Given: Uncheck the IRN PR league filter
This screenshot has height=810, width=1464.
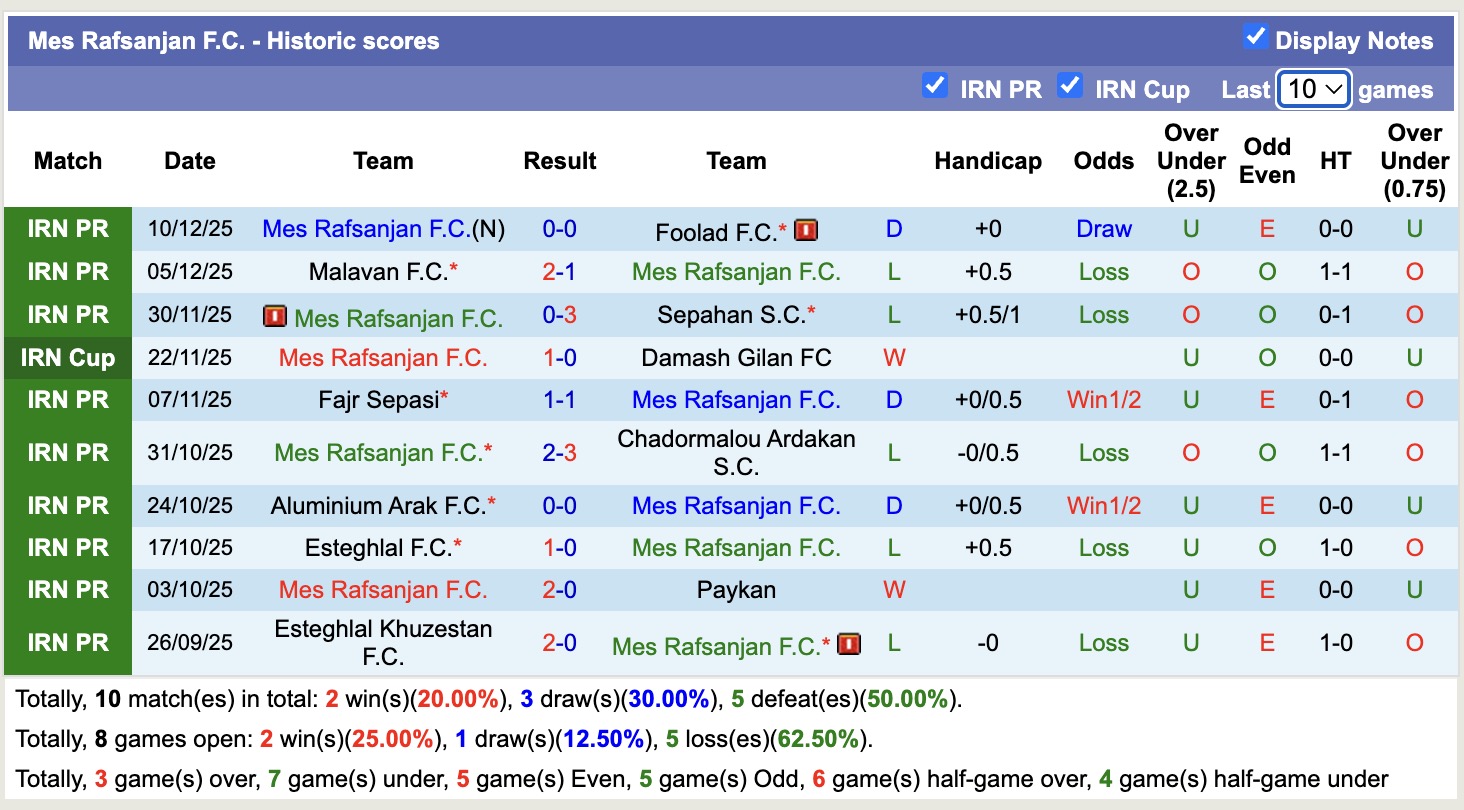Looking at the screenshot, I should (934, 86).
